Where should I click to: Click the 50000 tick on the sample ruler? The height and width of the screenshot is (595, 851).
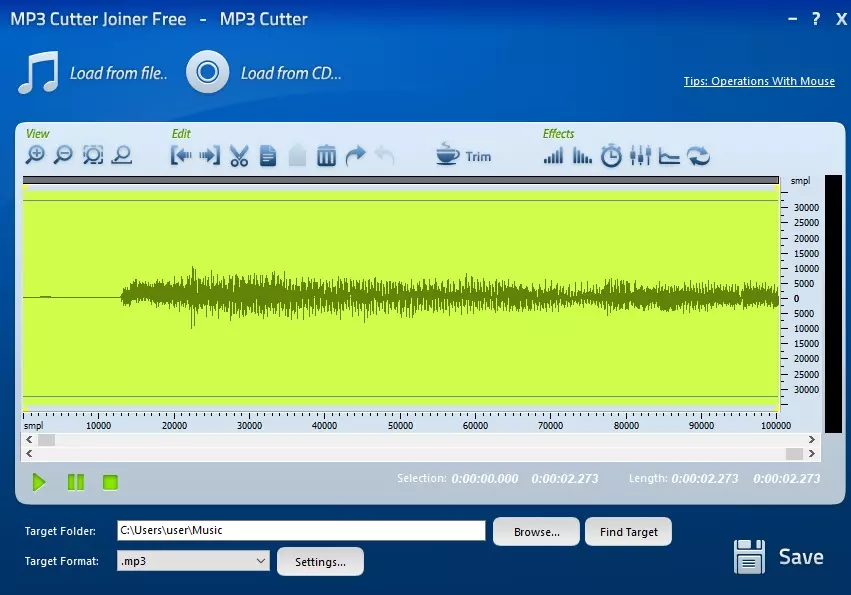click(400, 426)
